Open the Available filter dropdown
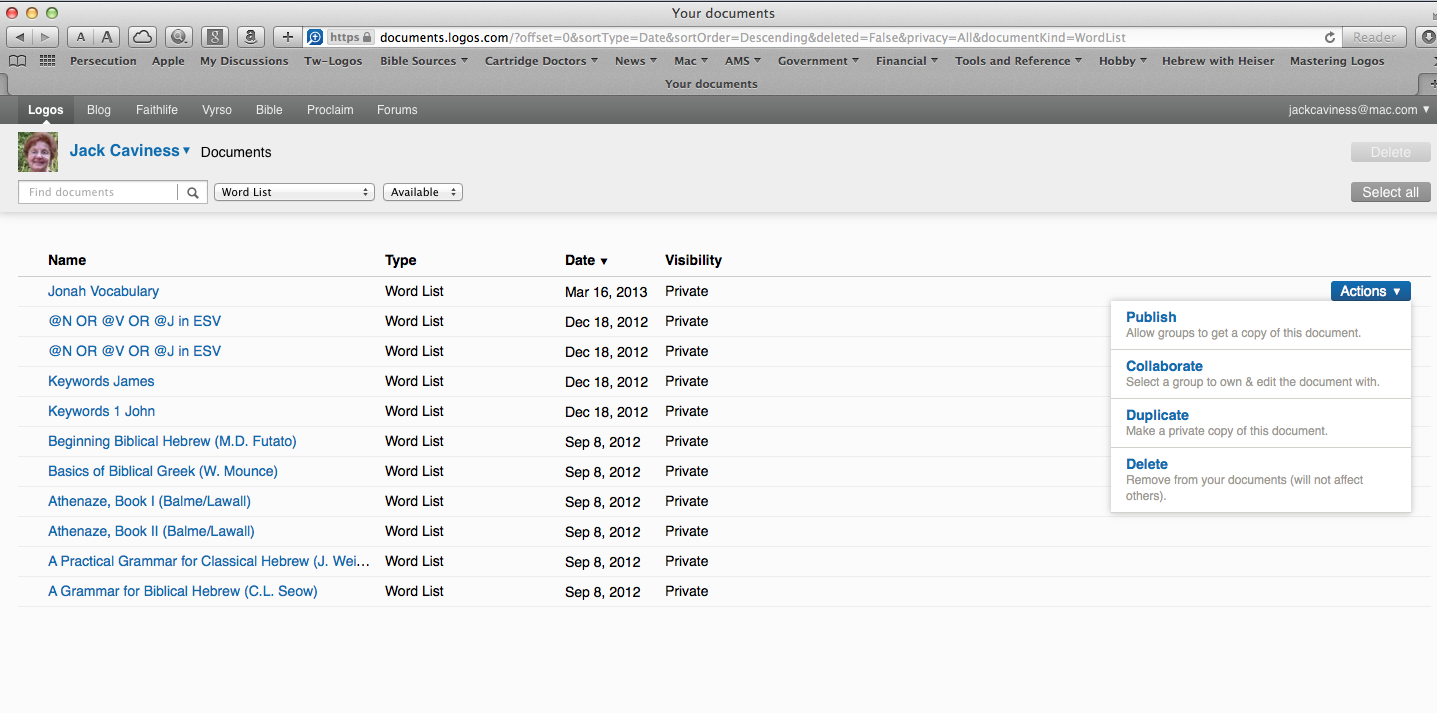Viewport: 1437px width, 713px height. [x=423, y=192]
